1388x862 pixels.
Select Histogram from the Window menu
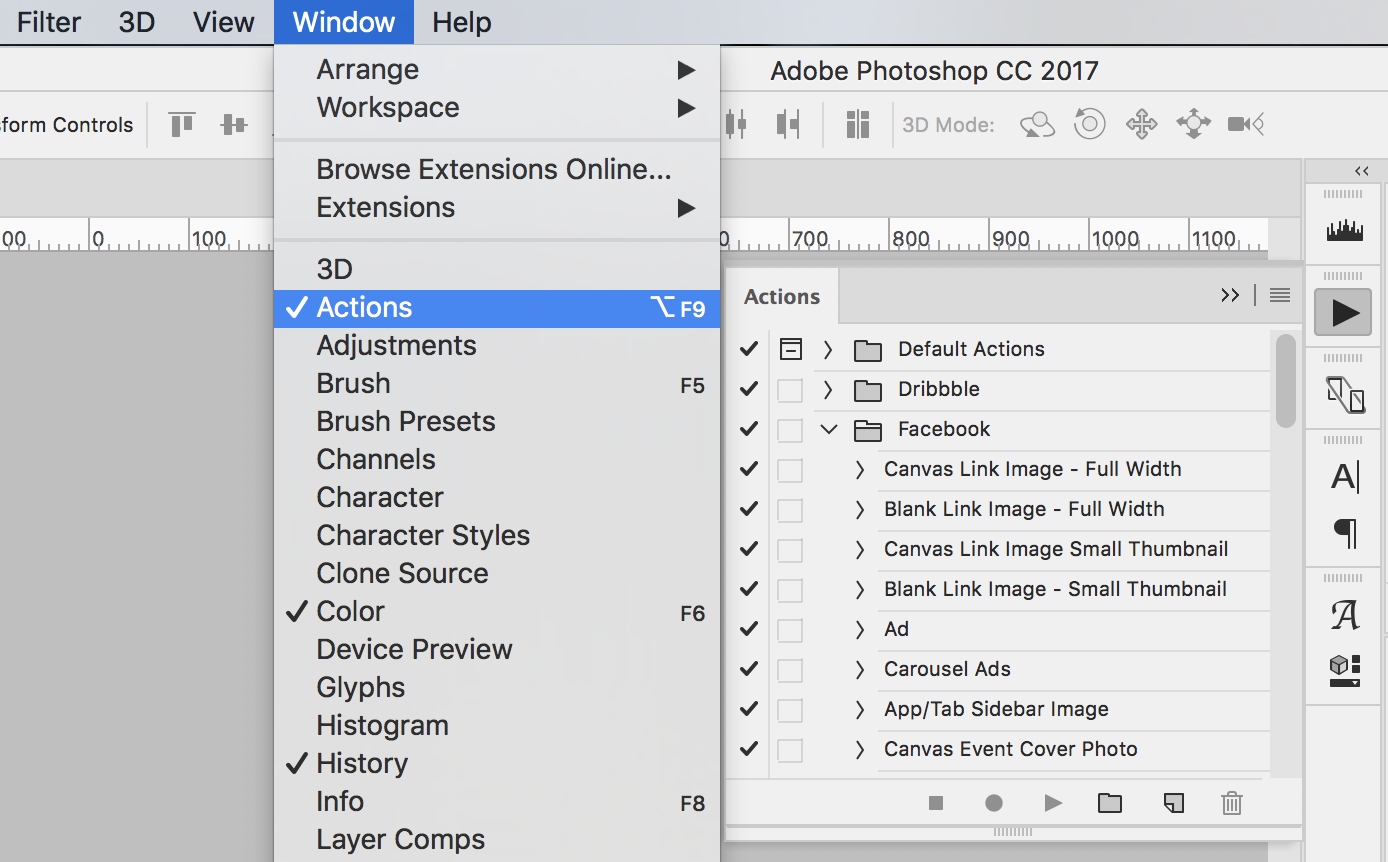point(382,724)
